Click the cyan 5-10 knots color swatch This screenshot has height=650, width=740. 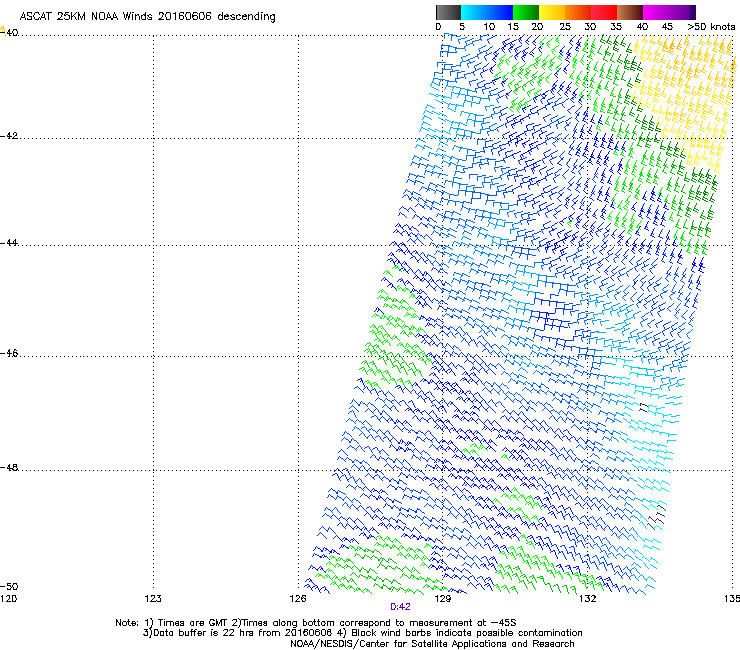click(474, 12)
